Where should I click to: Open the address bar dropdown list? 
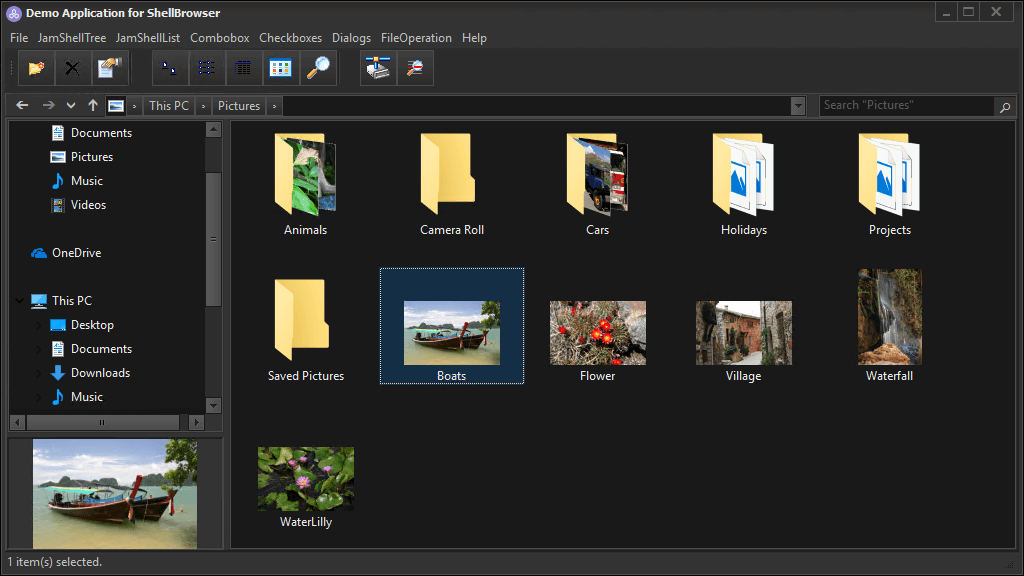coord(797,105)
